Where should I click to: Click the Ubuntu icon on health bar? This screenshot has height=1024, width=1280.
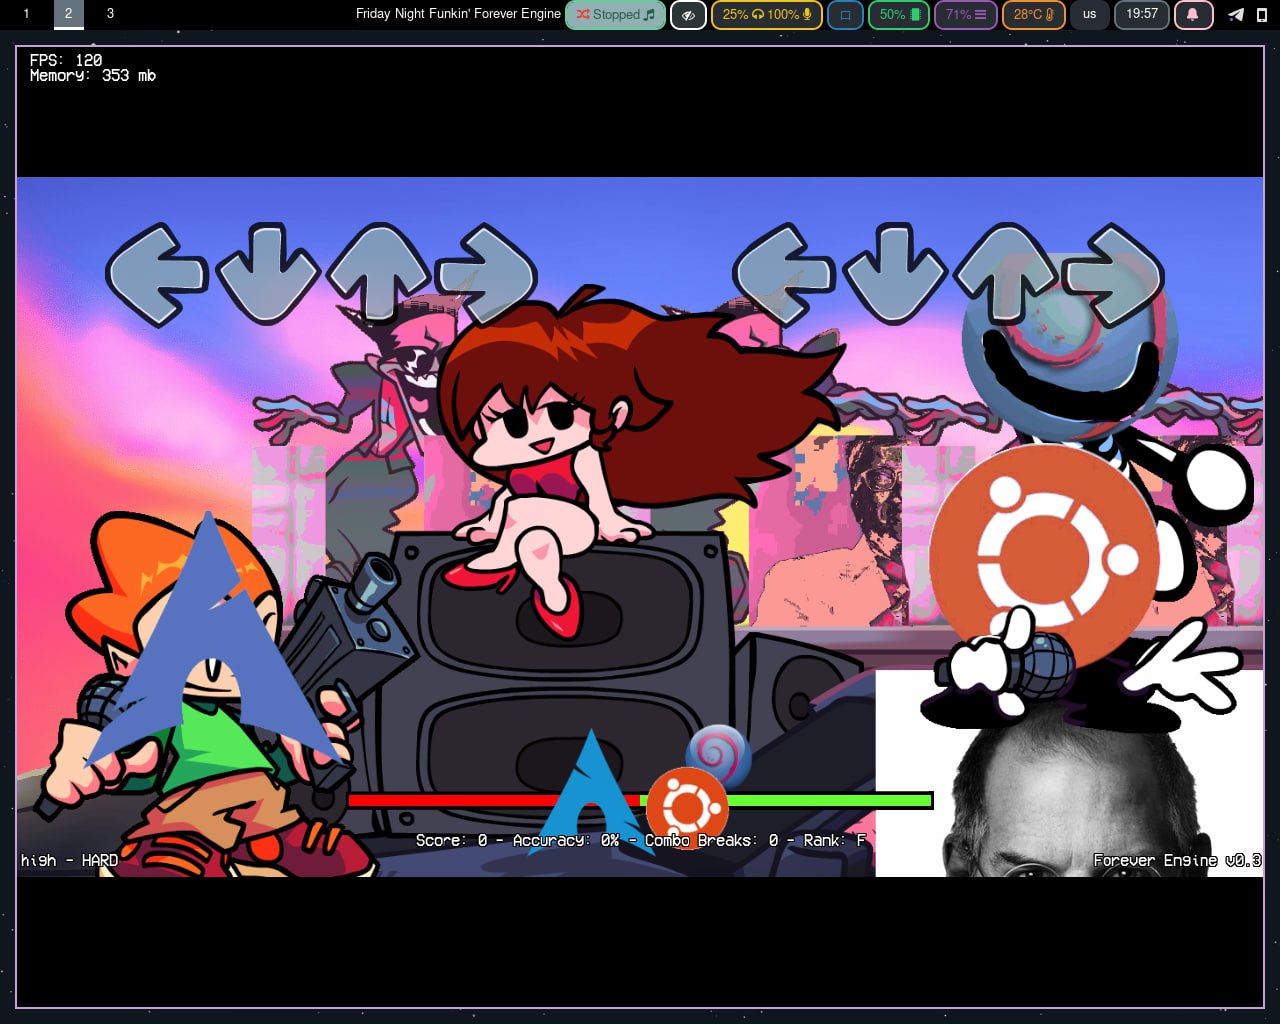pyautogui.click(x=687, y=804)
